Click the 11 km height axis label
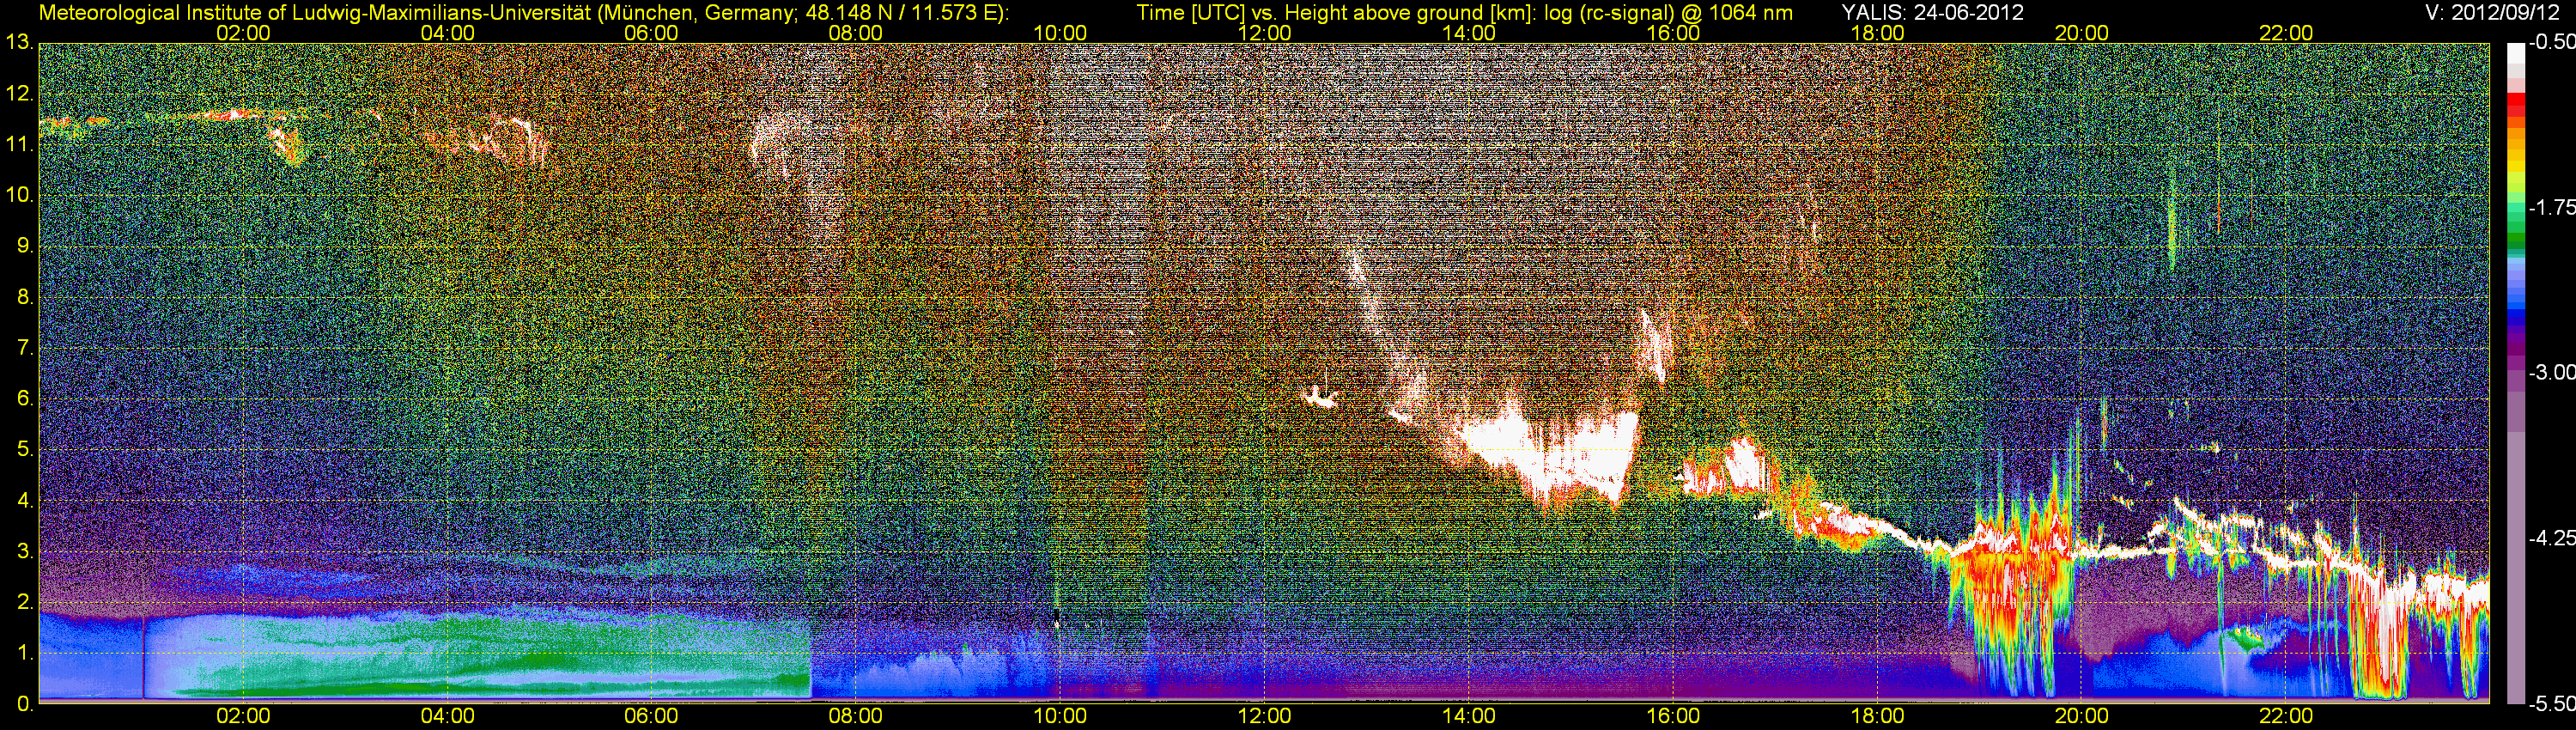 click(x=19, y=144)
